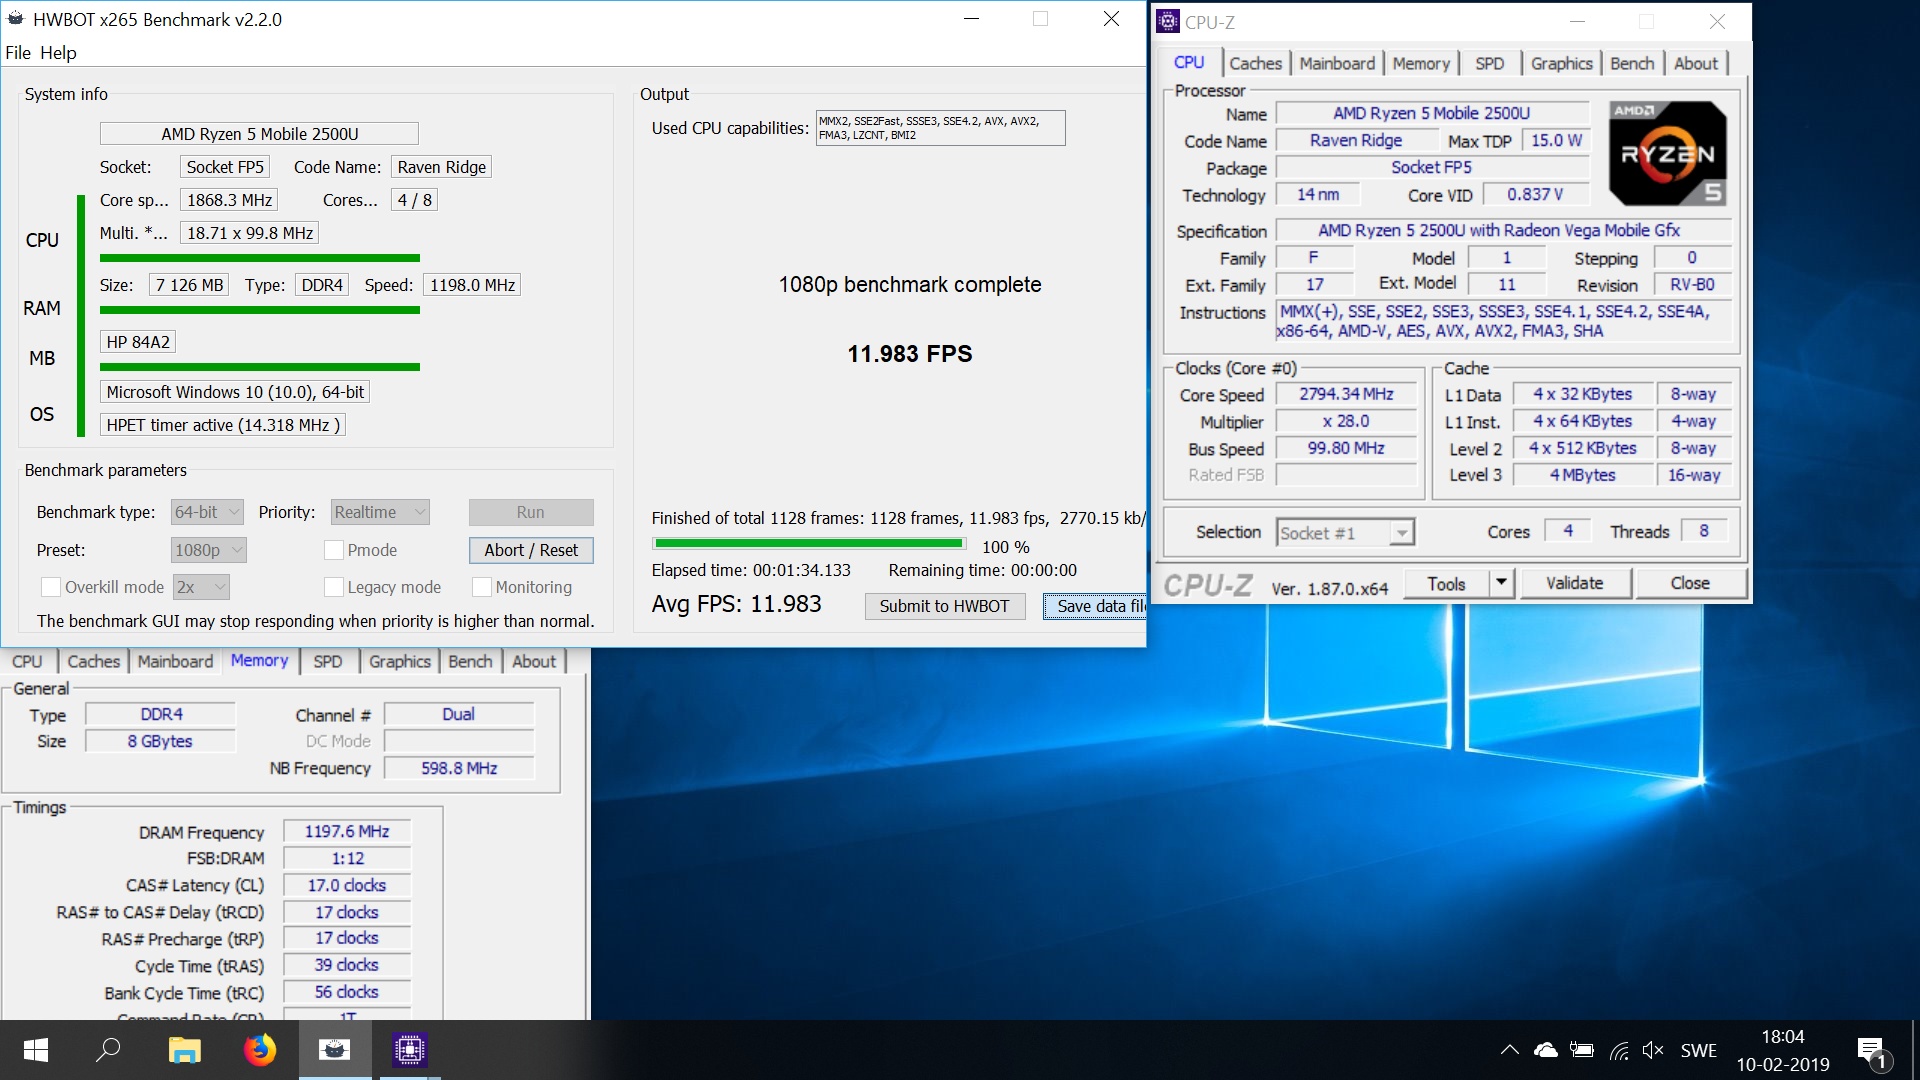The width and height of the screenshot is (1920, 1080).
Task: Select CPU tab in lower CPU-Z window
Action: [x=27, y=661]
